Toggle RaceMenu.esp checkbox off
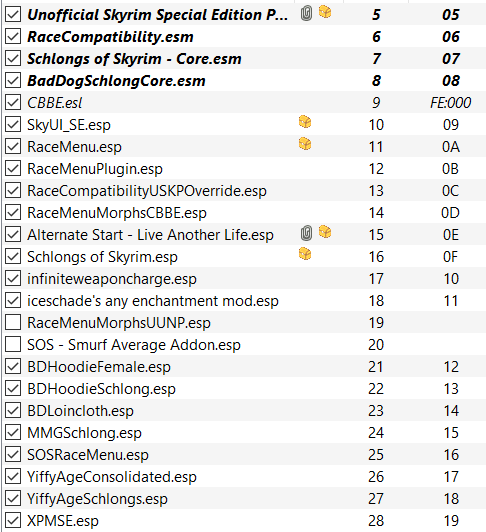 click(13, 147)
